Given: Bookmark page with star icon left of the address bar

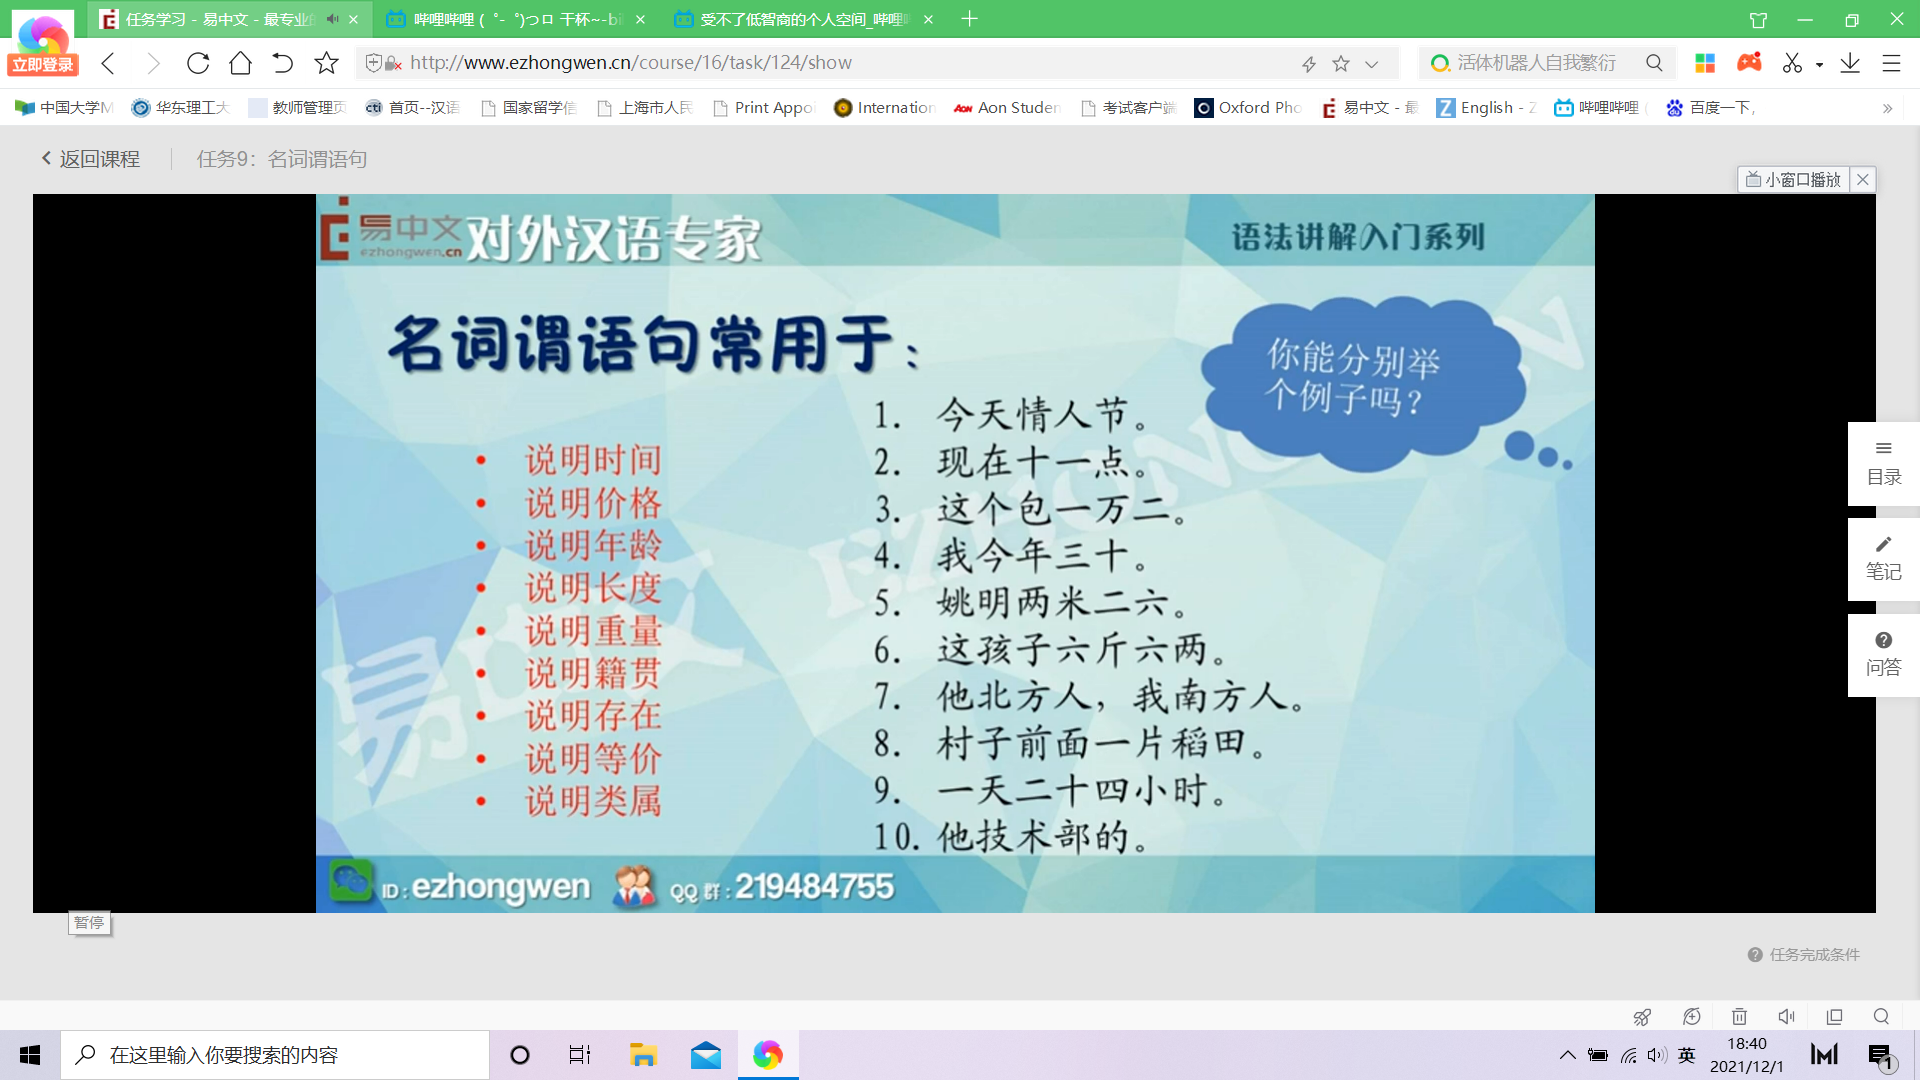Looking at the screenshot, I should (x=326, y=63).
